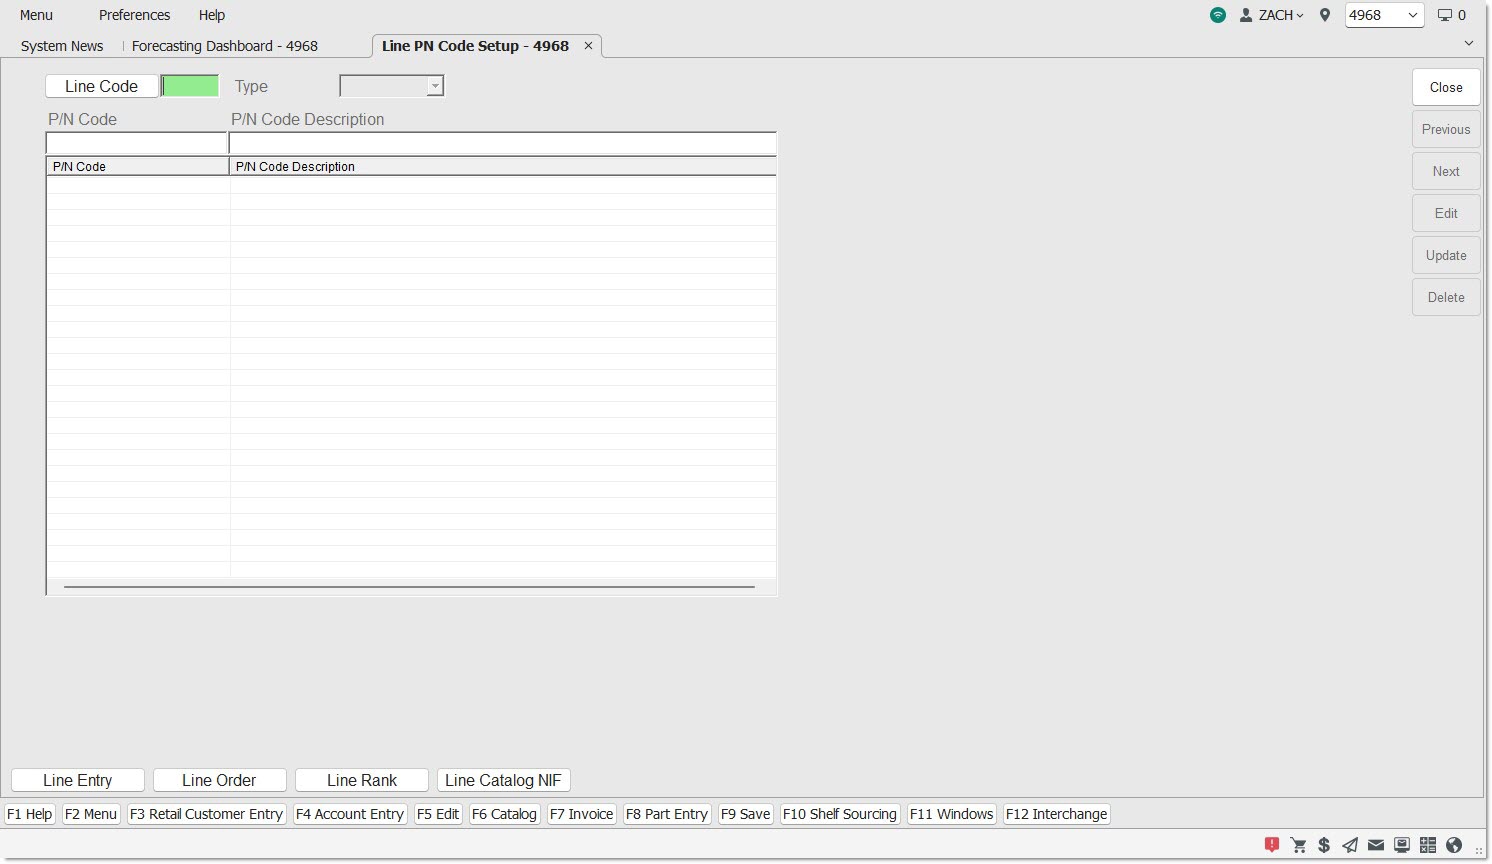
Task: Open the Preferences menu
Action: click(134, 15)
